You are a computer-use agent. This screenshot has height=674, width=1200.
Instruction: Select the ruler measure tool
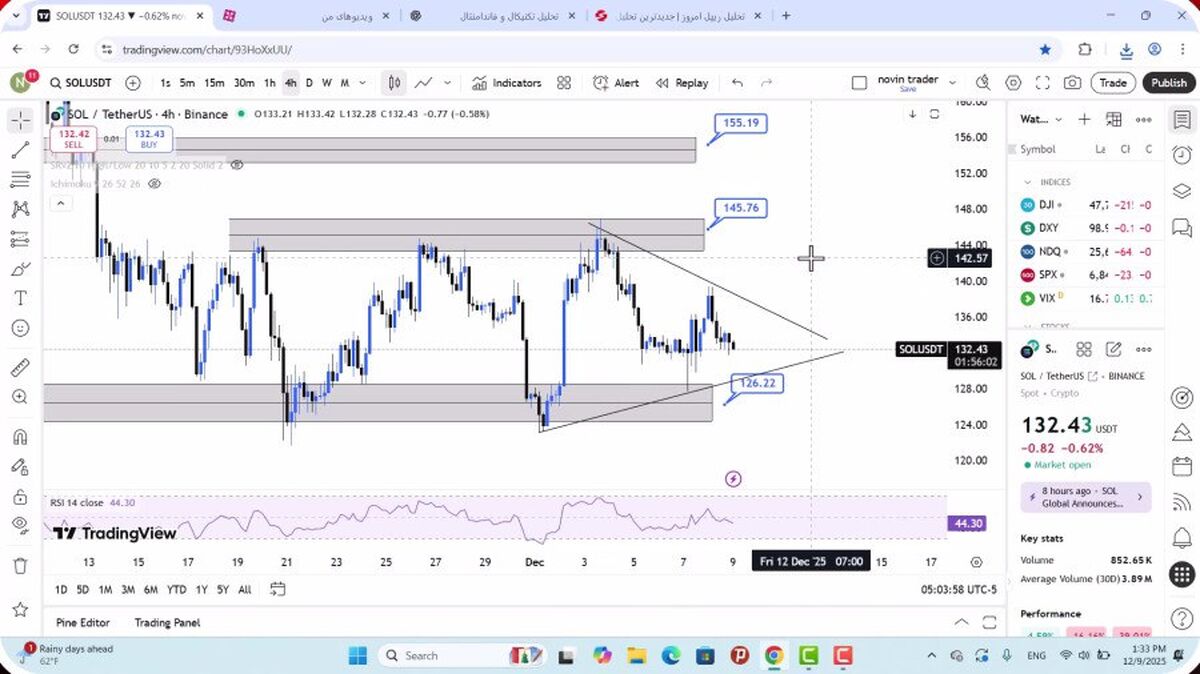(20, 367)
